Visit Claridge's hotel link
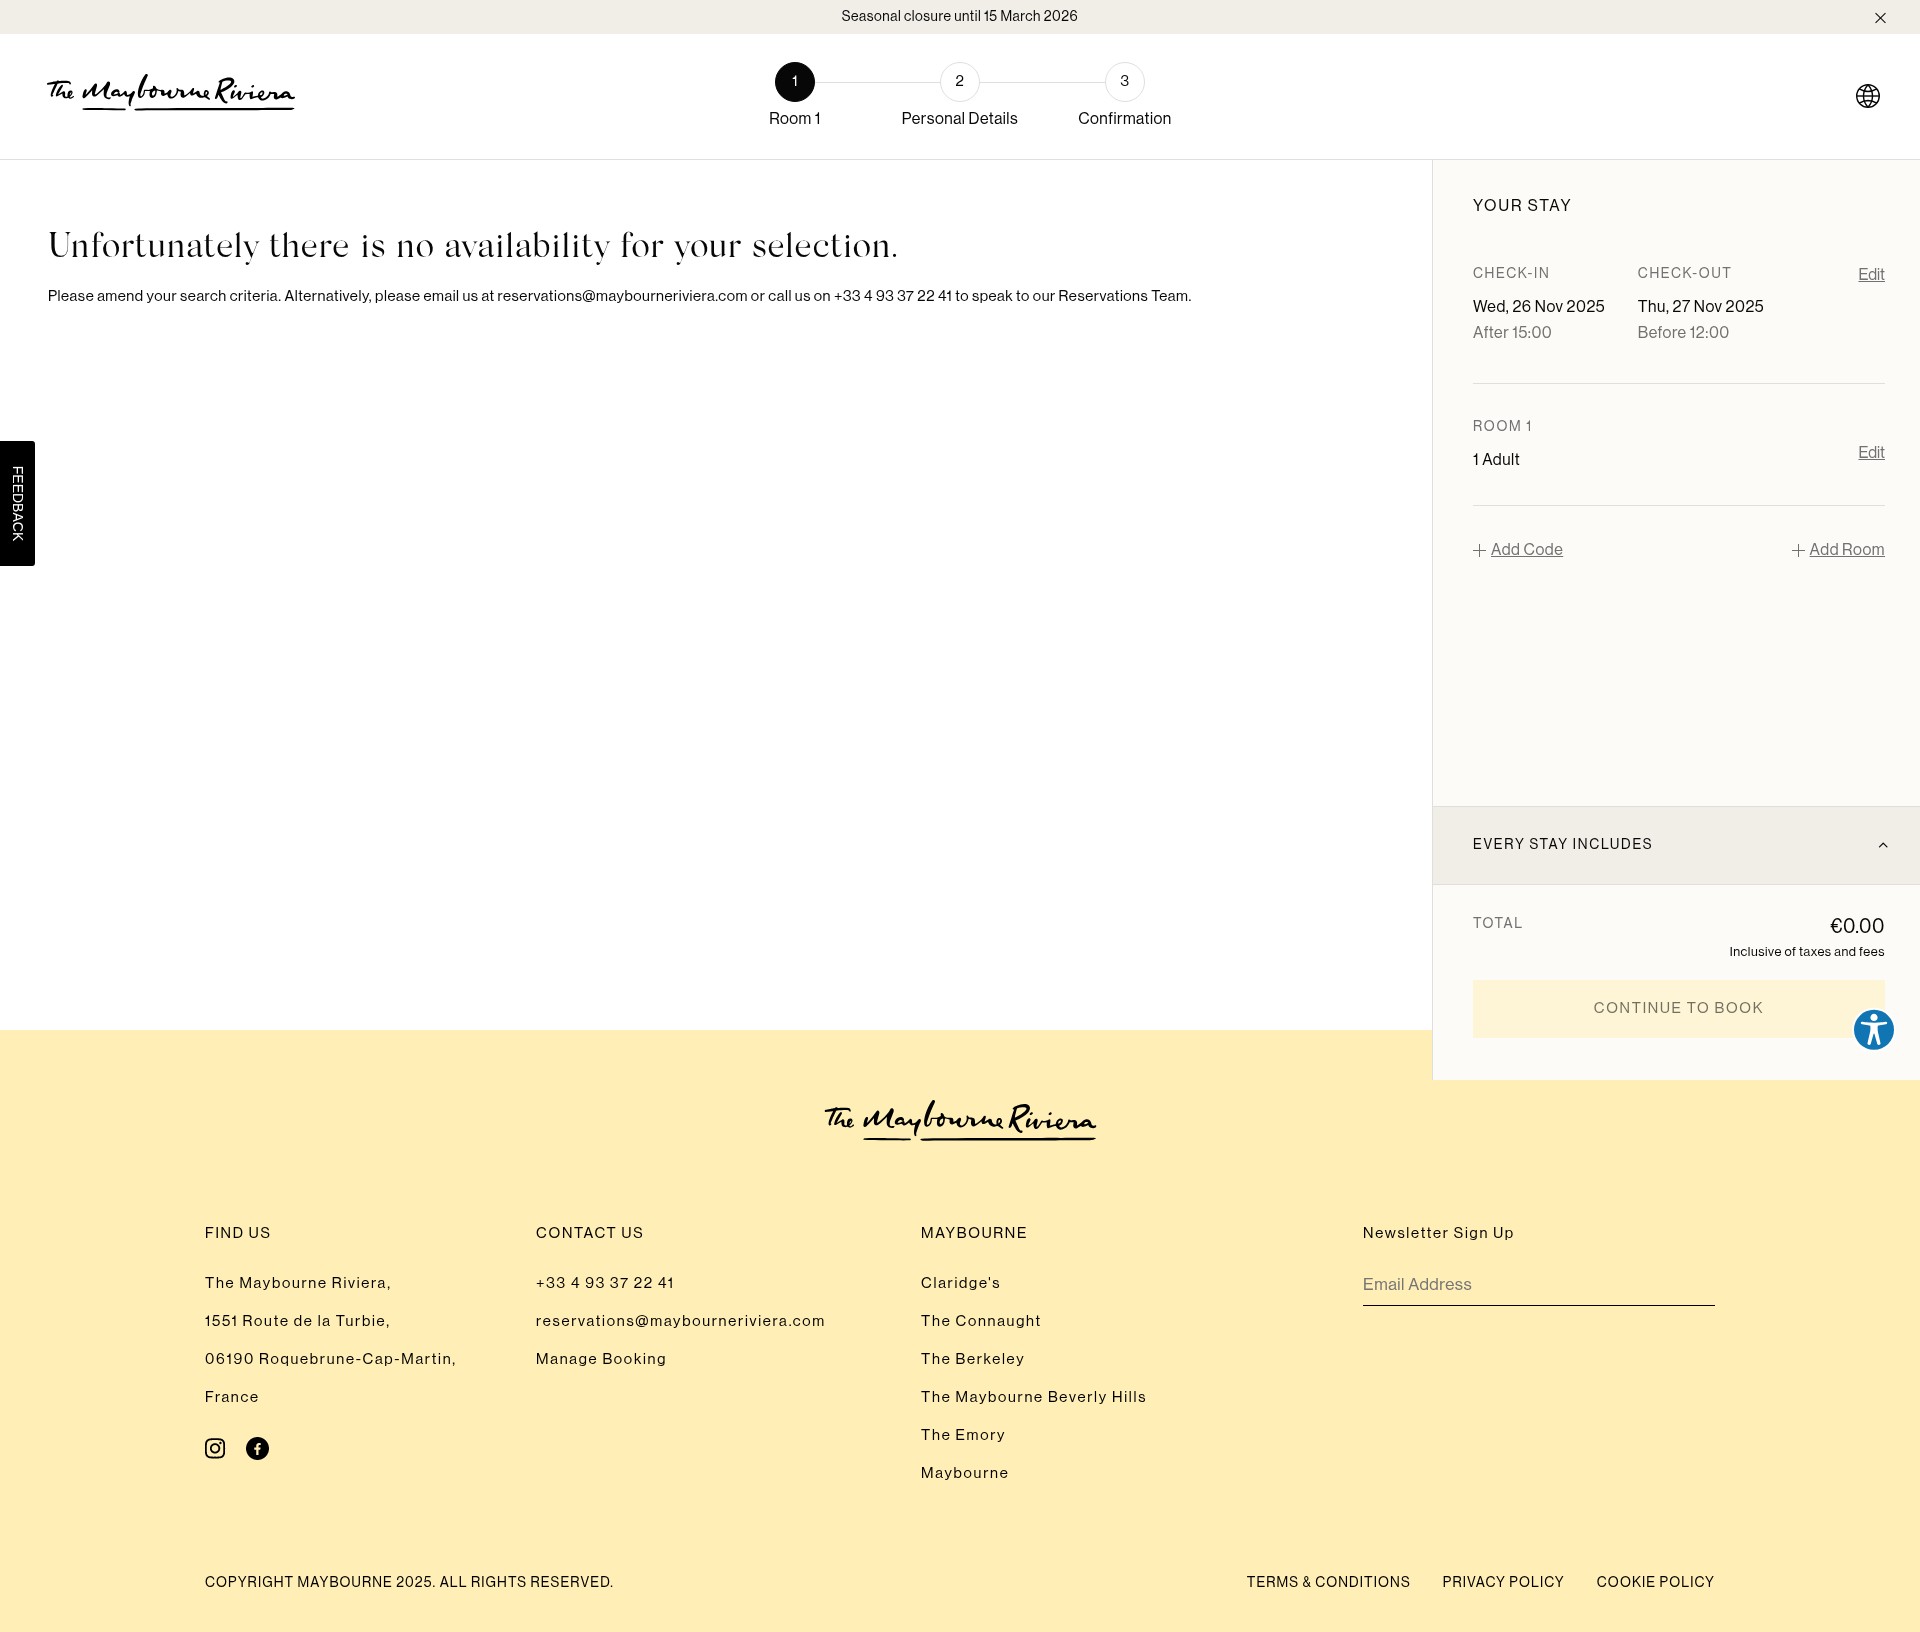The height and width of the screenshot is (1632, 1920). (960, 1283)
